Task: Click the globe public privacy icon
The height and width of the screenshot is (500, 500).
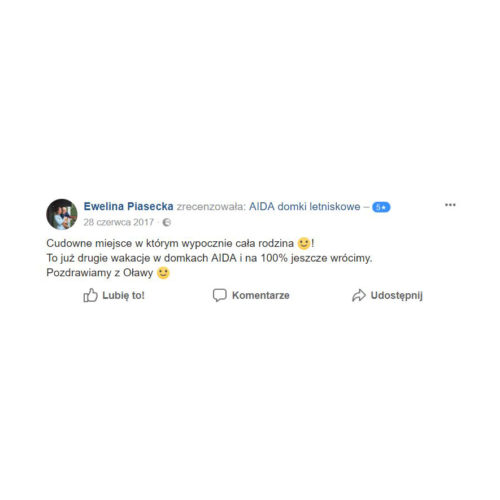Action: click(166, 222)
